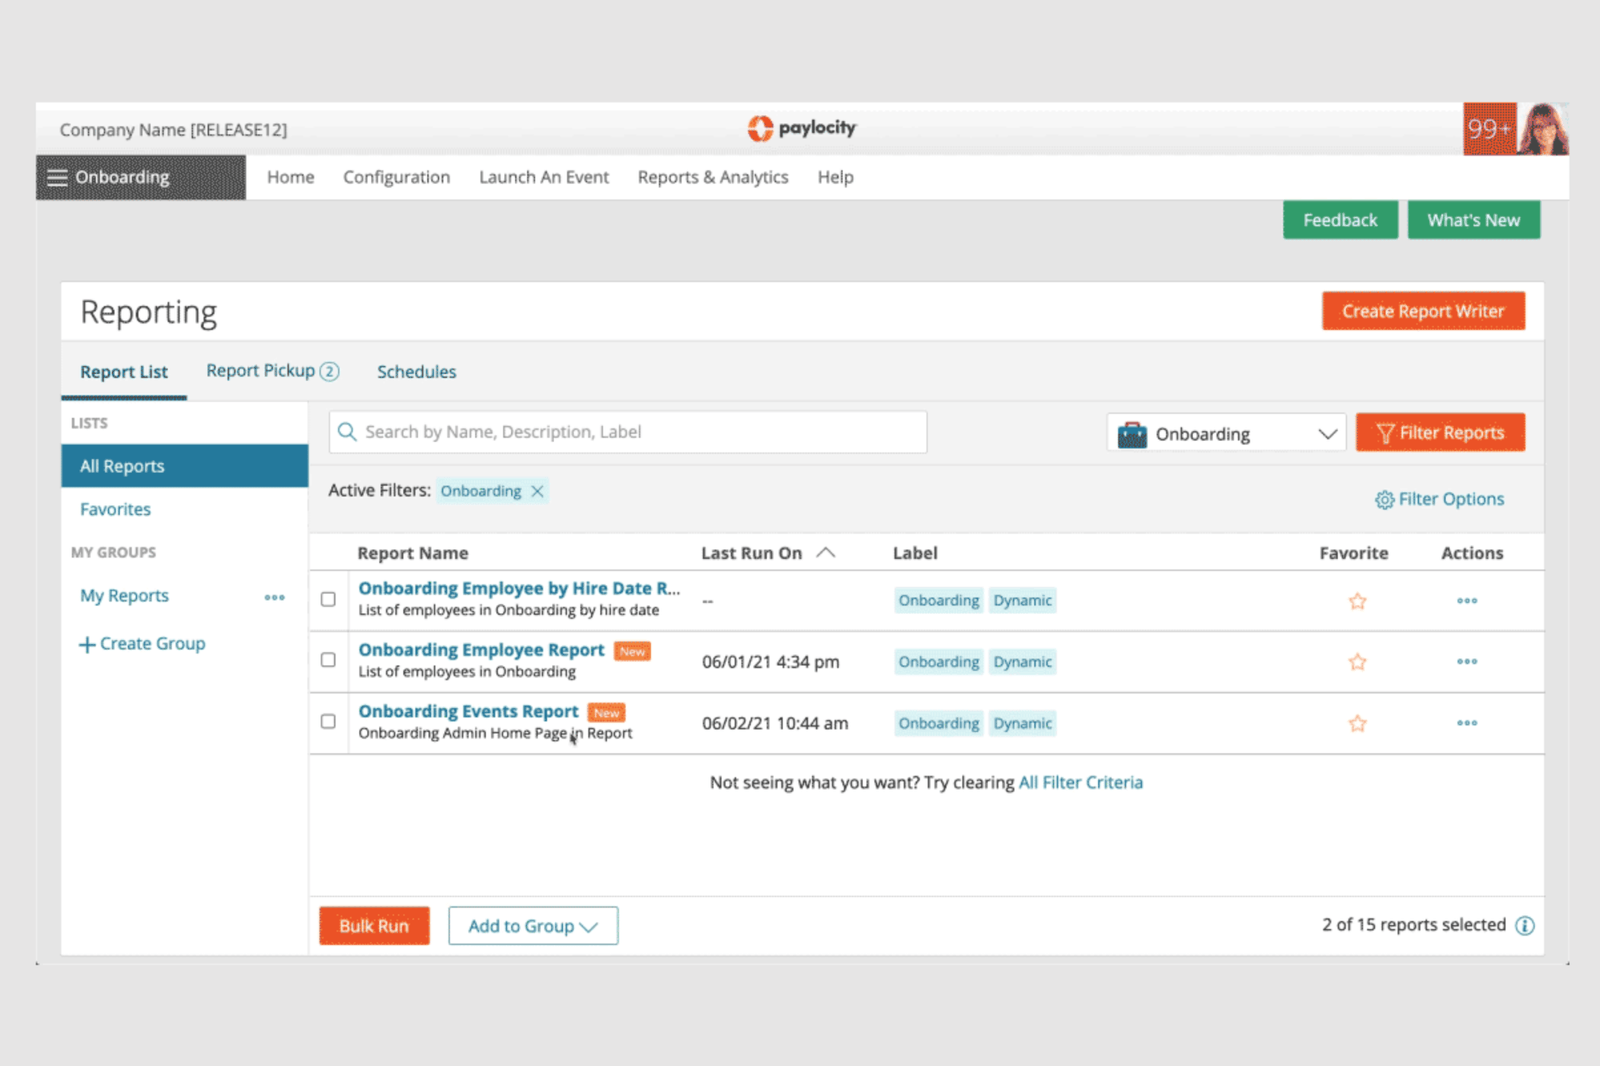Click the Filter Options gear icon
Screen dimensions: 1600x1066
pyautogui.click(x=1384, y=499)
